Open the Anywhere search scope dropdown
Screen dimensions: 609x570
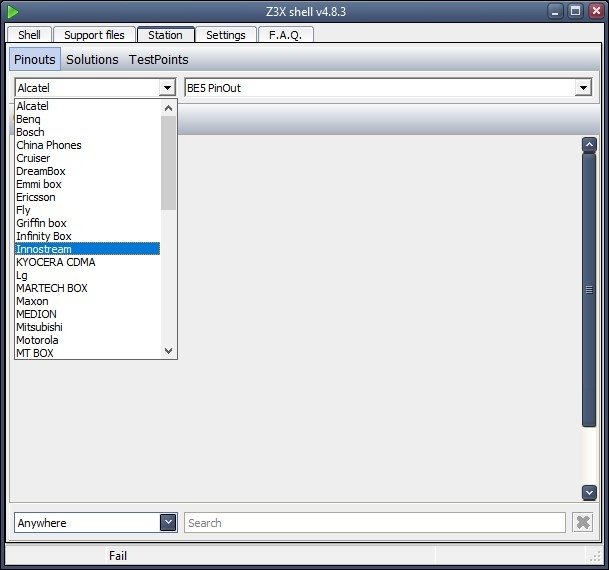click(168, 523)
